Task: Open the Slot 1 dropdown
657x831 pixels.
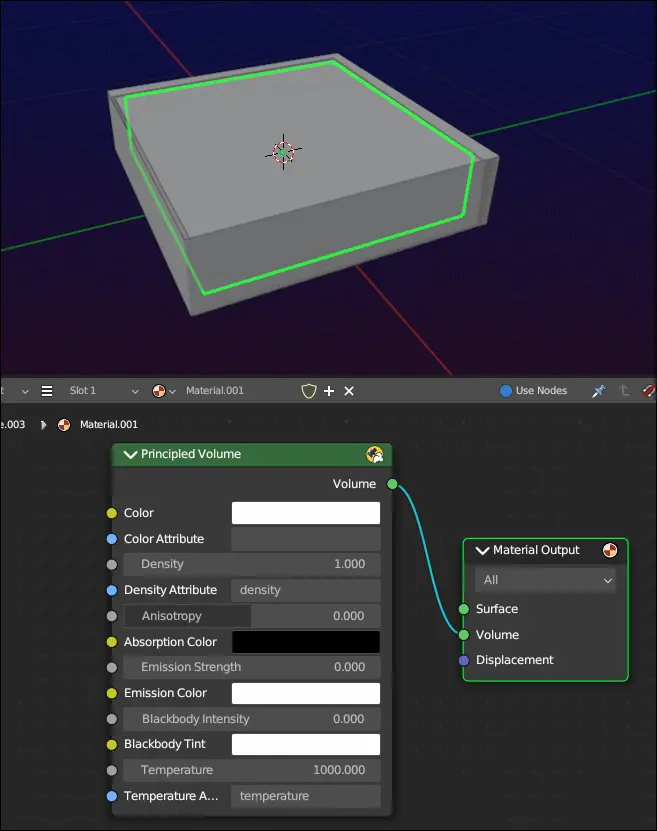Action: click(103, 391)
